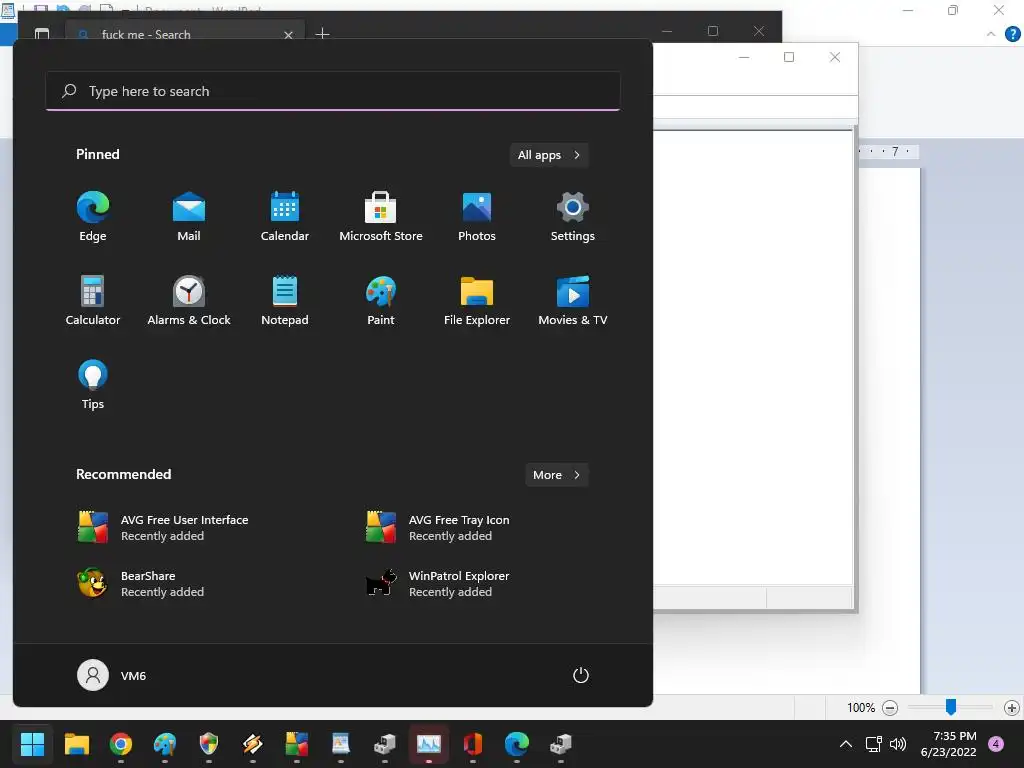This screenshot has width=1024, height=768.
Task: Switch to Winamp lightning-bolt taskbar icon
Action: pyautogui.click(x=253, y=744)
